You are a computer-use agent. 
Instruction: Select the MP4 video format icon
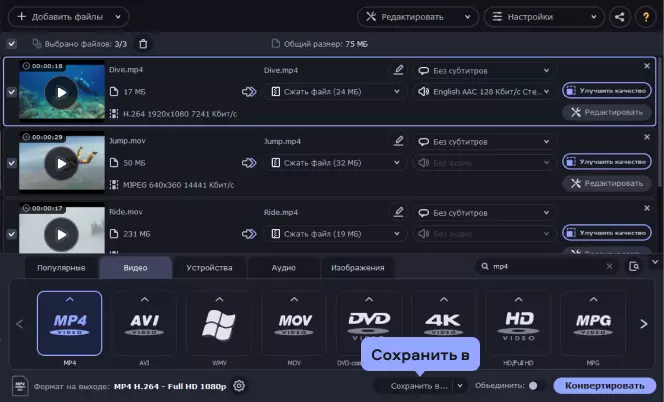click(x=69, y=323)
